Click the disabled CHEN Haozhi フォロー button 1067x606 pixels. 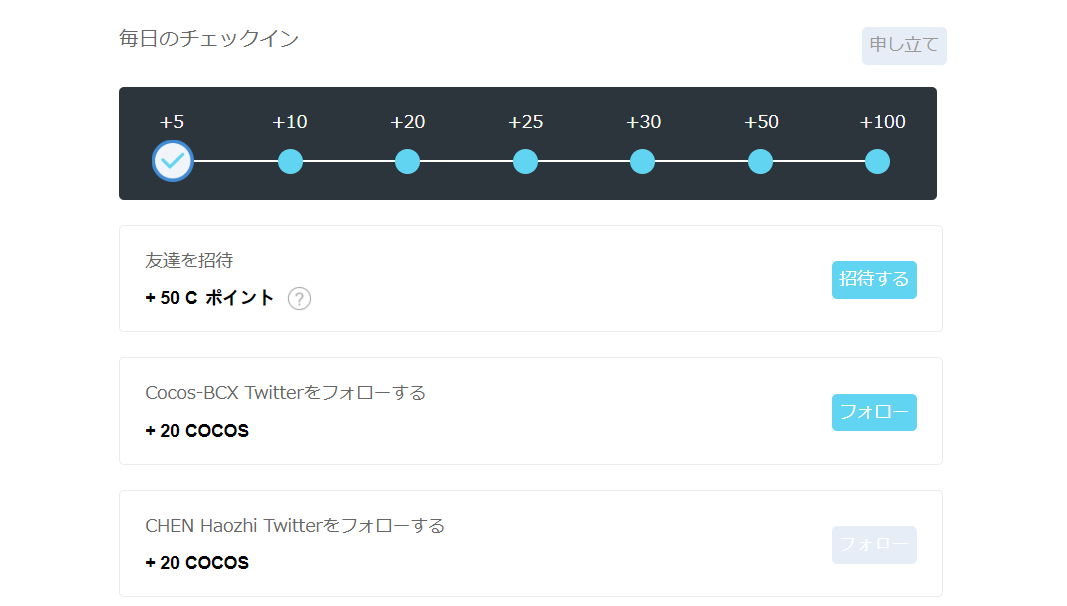click(x=874, y=545)
